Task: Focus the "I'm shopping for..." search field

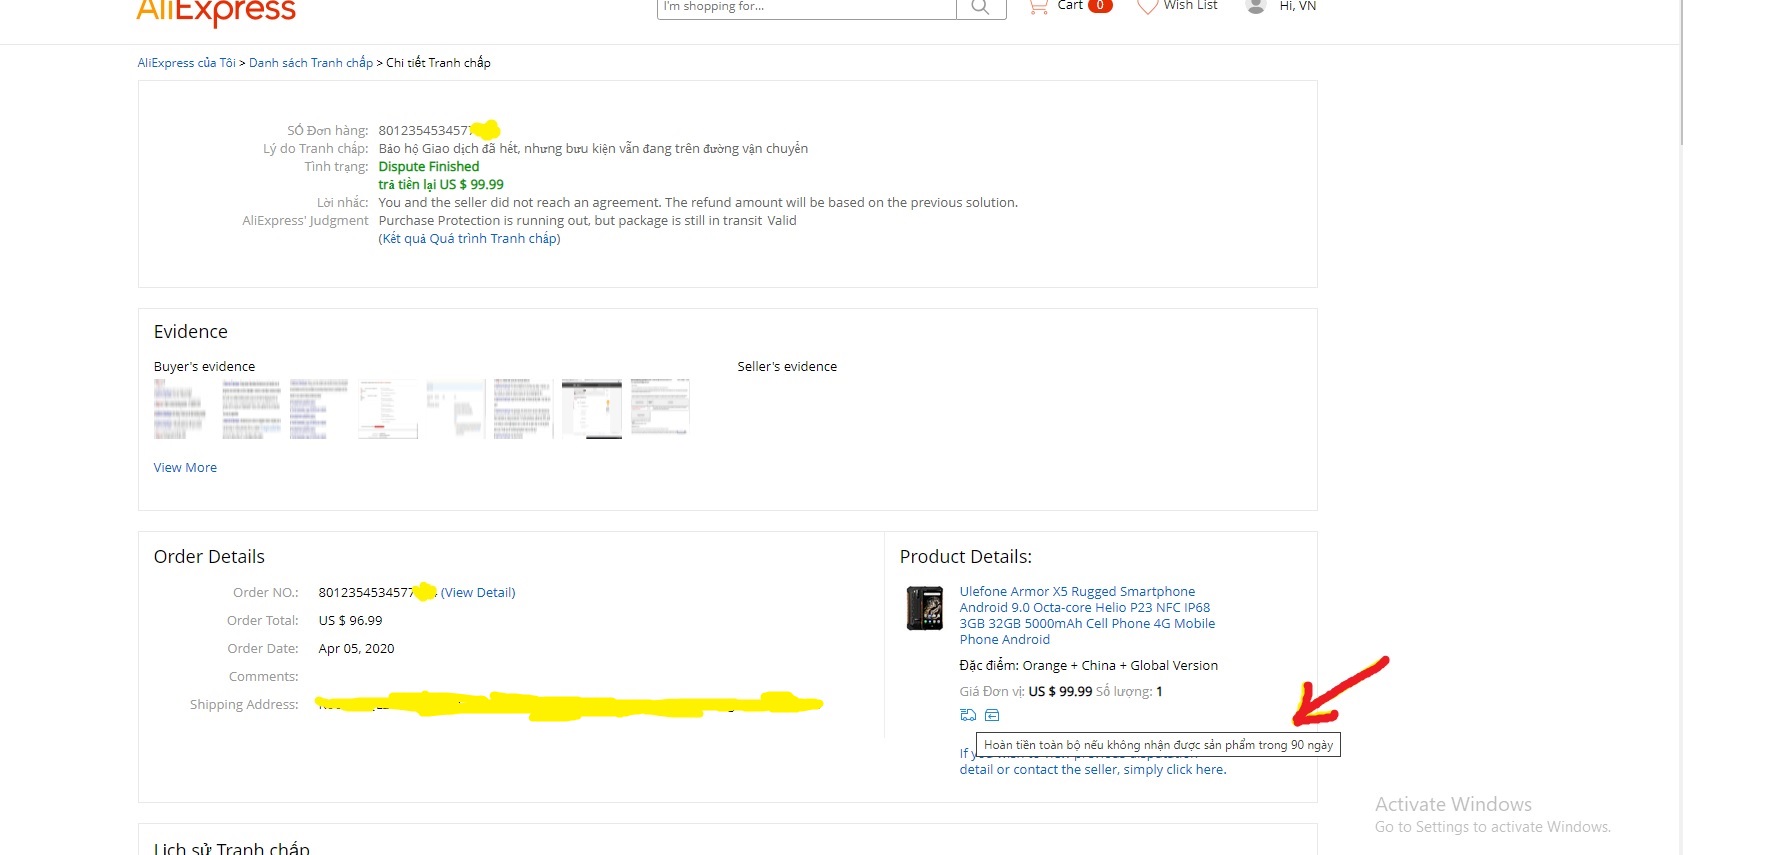Action: click(x=807, y=7)
